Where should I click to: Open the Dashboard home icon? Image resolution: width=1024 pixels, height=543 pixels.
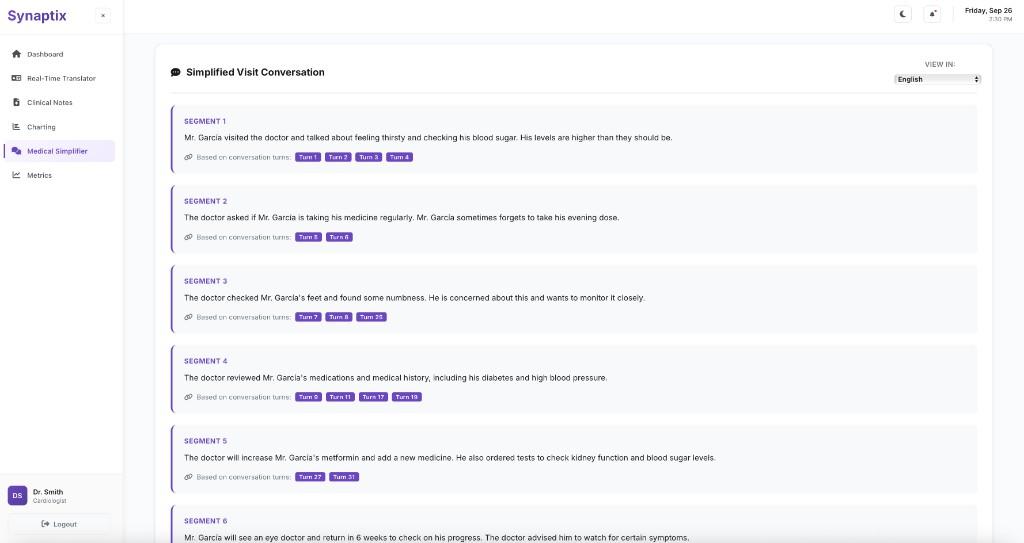tap(16, 54)
